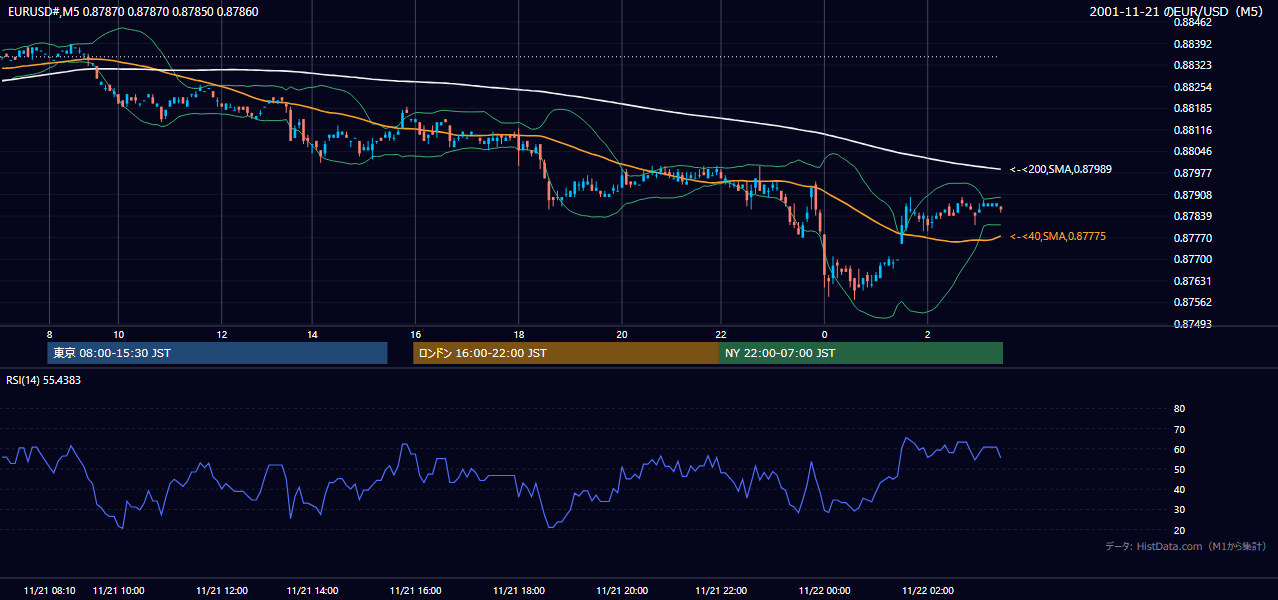Click the bottom date label 11/21 08:10
Image resolution: width=1278 pixels, height=600 pixels.
tap(49, 591)
